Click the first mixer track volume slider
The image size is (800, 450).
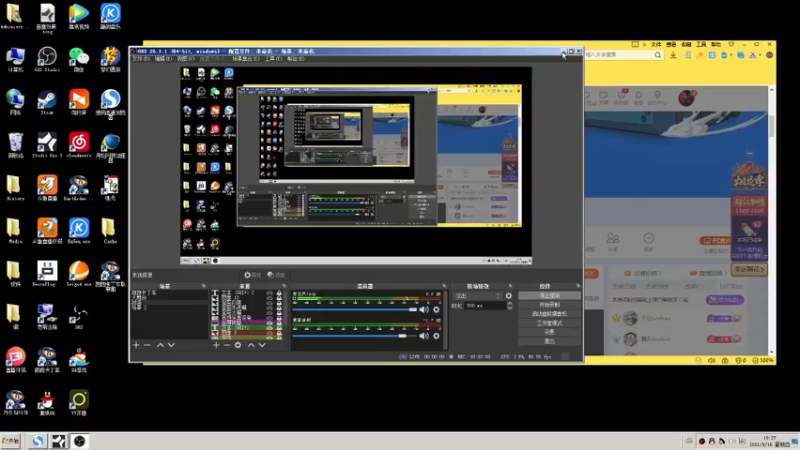coord(355,310)
